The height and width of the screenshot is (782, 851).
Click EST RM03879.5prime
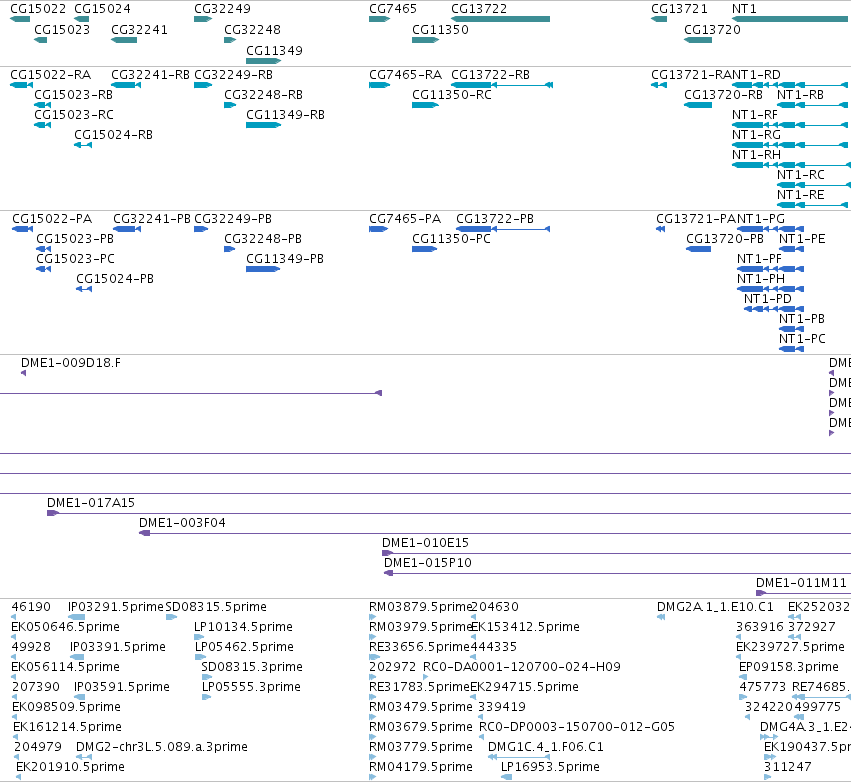point(421,607)
